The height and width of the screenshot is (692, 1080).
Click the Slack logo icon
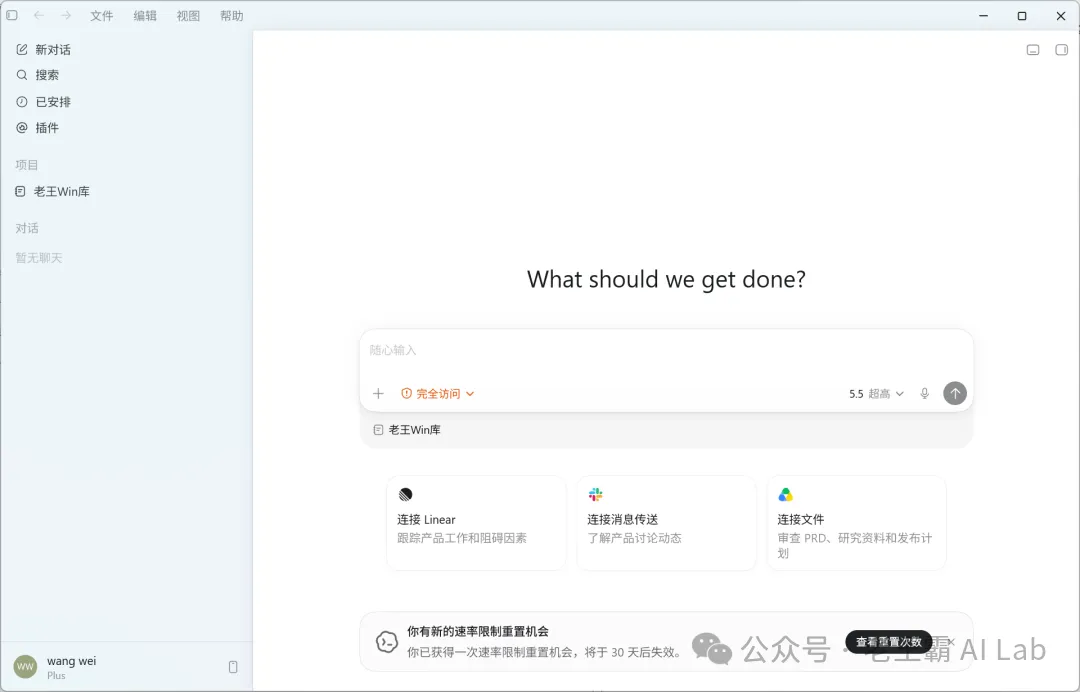(x=596, y=494)
